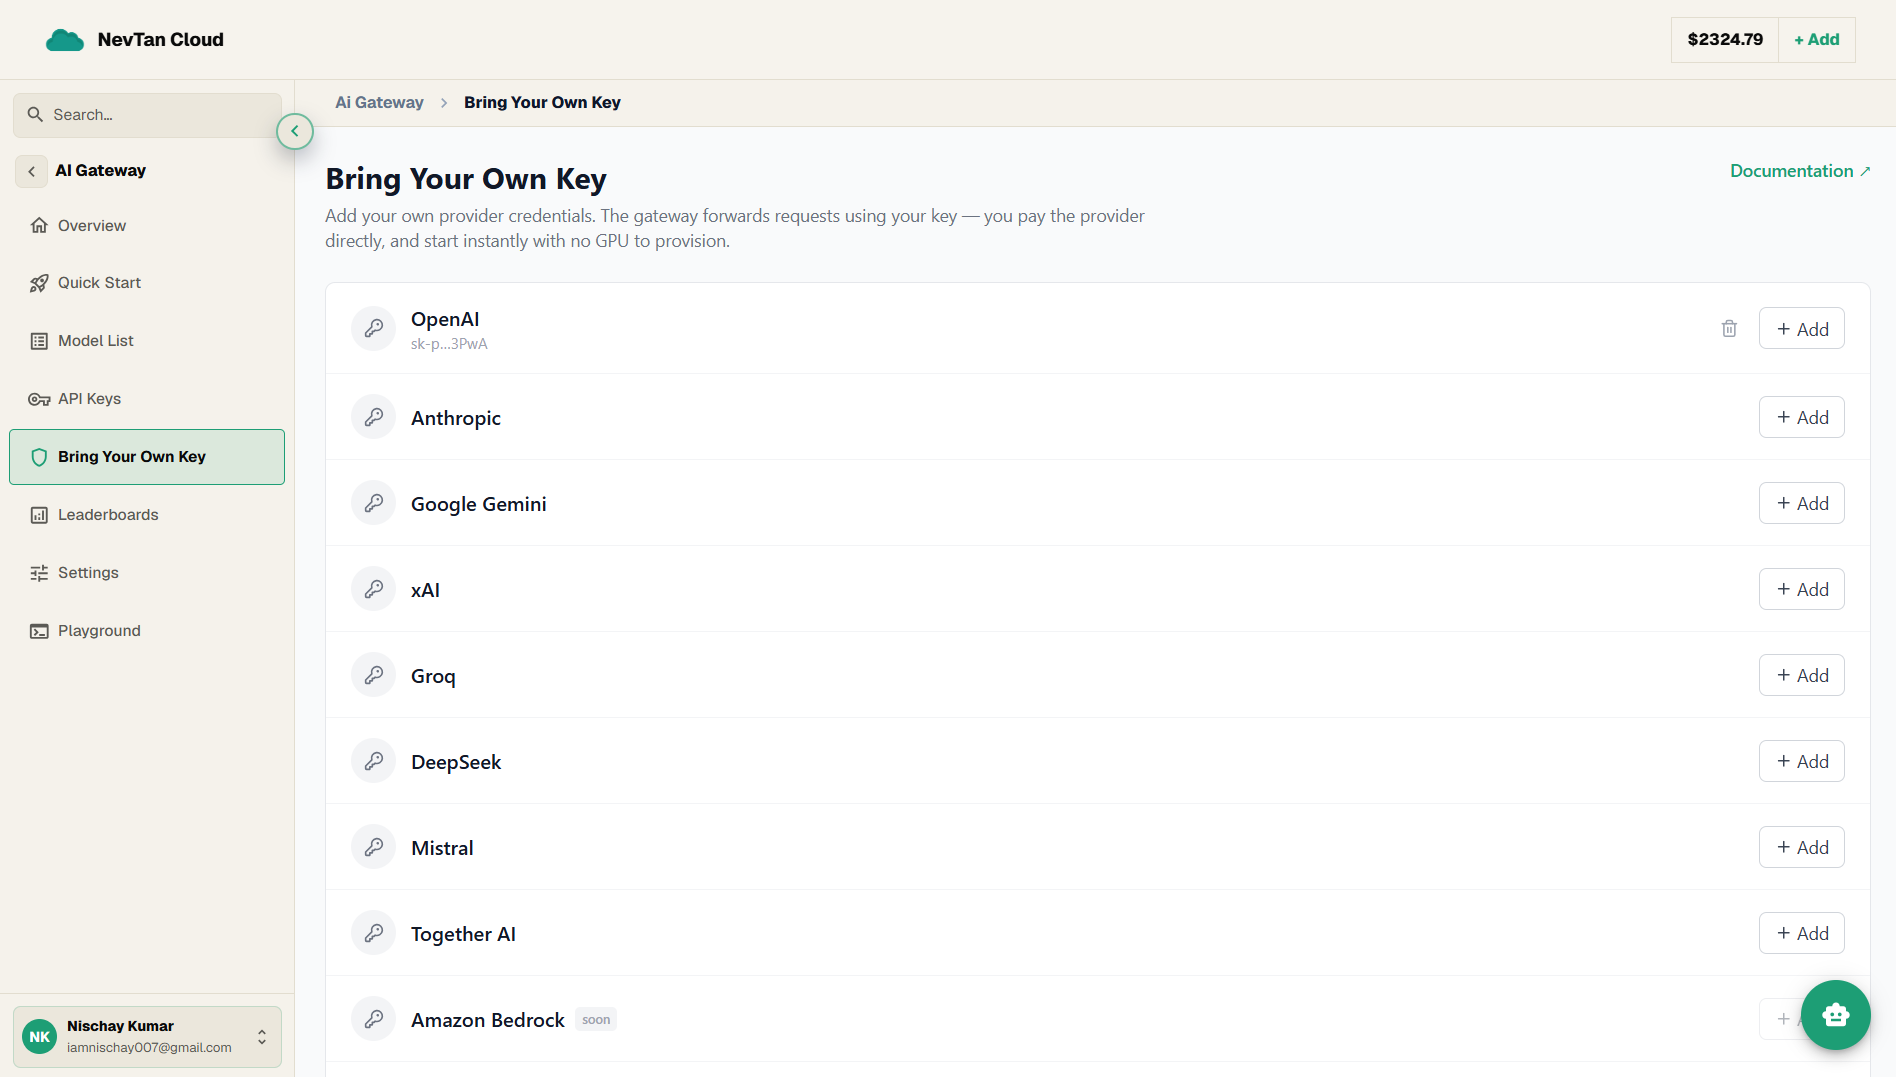
Task: Click the Google Gemini provider name
Action: coord(479,504)
